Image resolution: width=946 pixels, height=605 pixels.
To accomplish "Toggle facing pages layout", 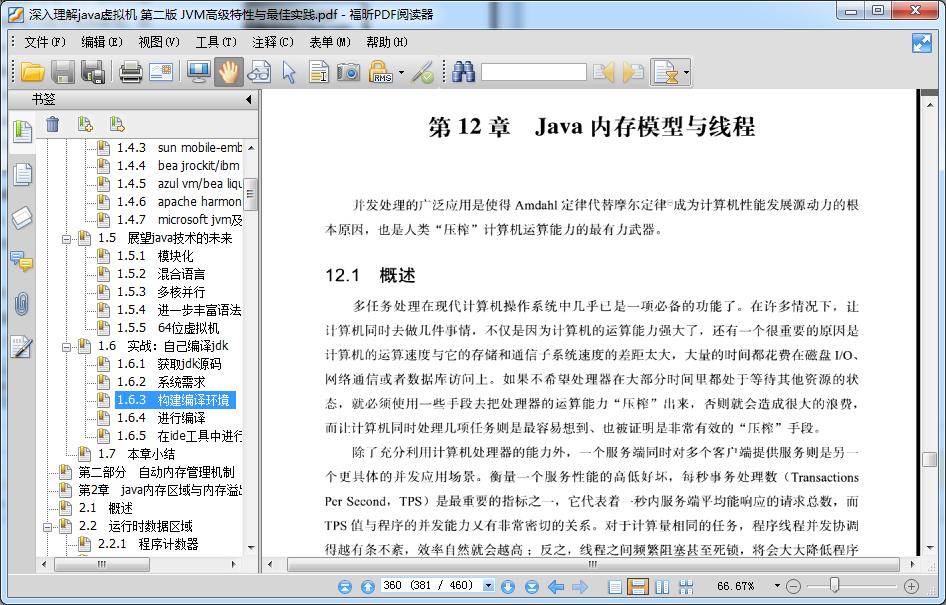I will [661, 586].
